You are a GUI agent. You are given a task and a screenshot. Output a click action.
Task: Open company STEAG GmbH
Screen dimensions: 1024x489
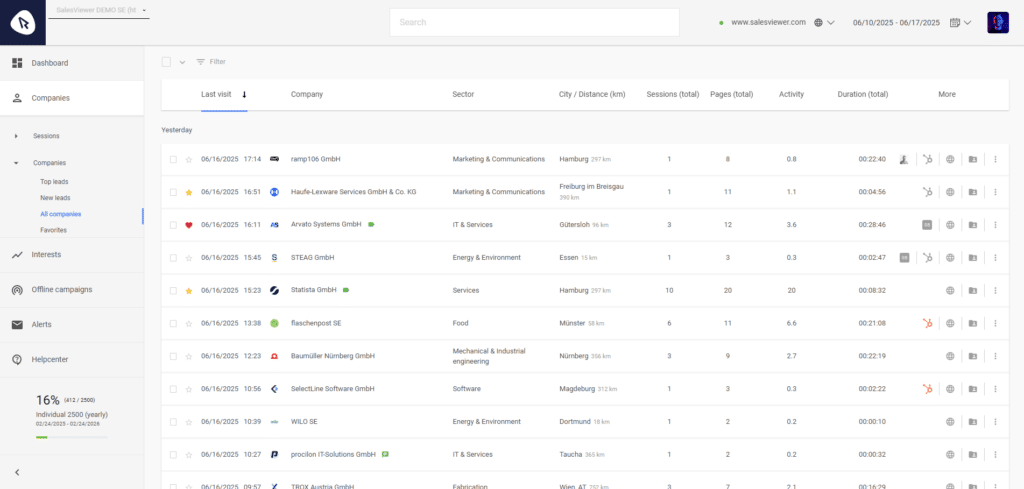(x=312, y=257)
